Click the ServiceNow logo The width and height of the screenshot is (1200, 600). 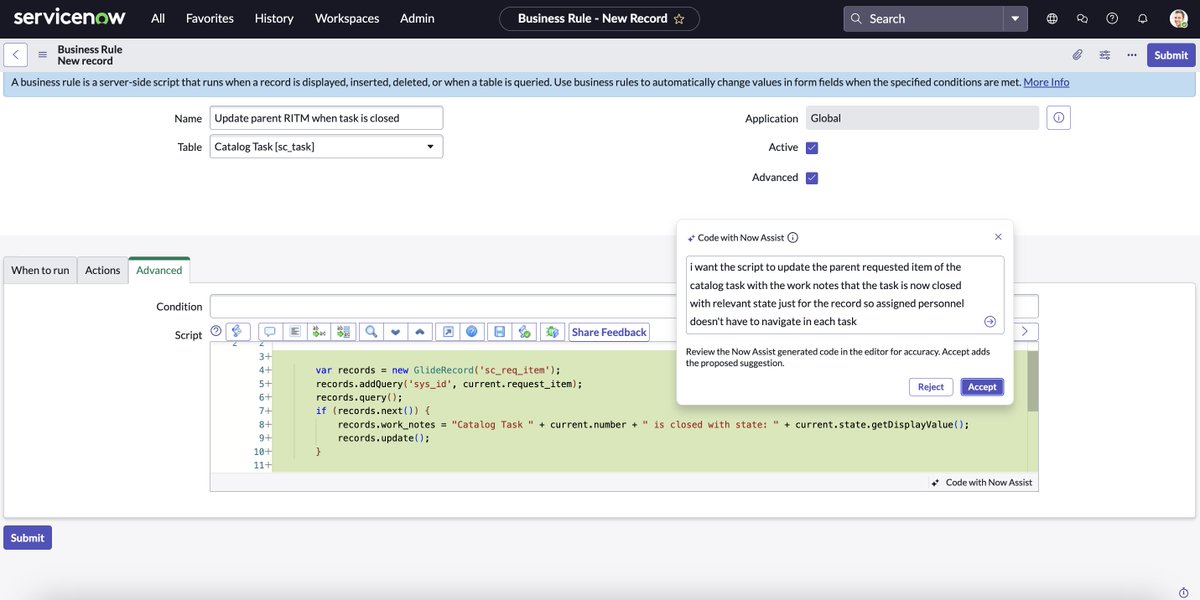pyautogui.click(x=69, y=18)
